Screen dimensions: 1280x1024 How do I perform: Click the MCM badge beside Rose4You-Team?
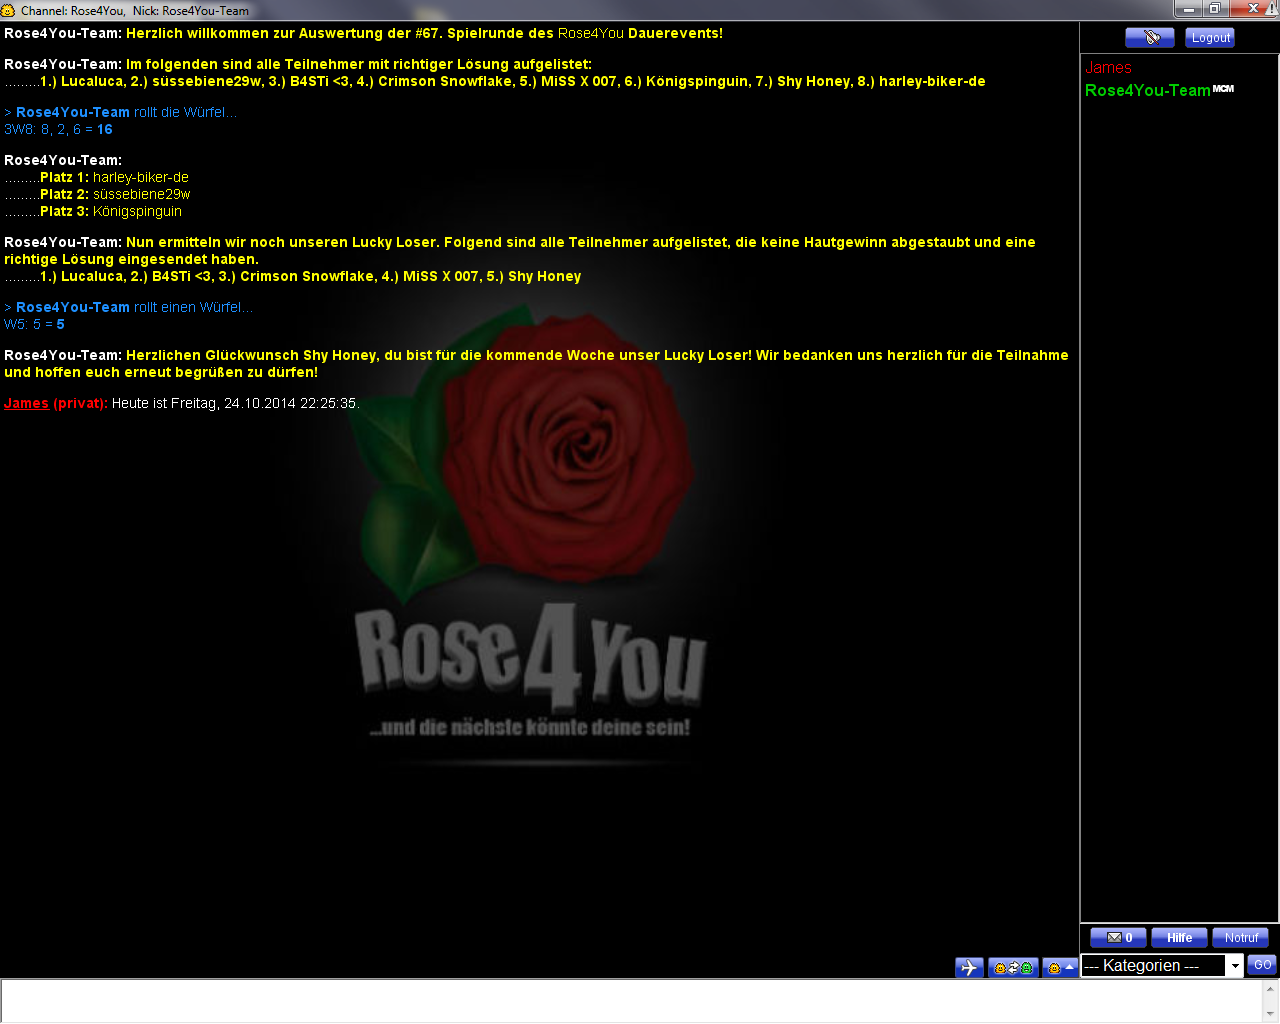1223,89
